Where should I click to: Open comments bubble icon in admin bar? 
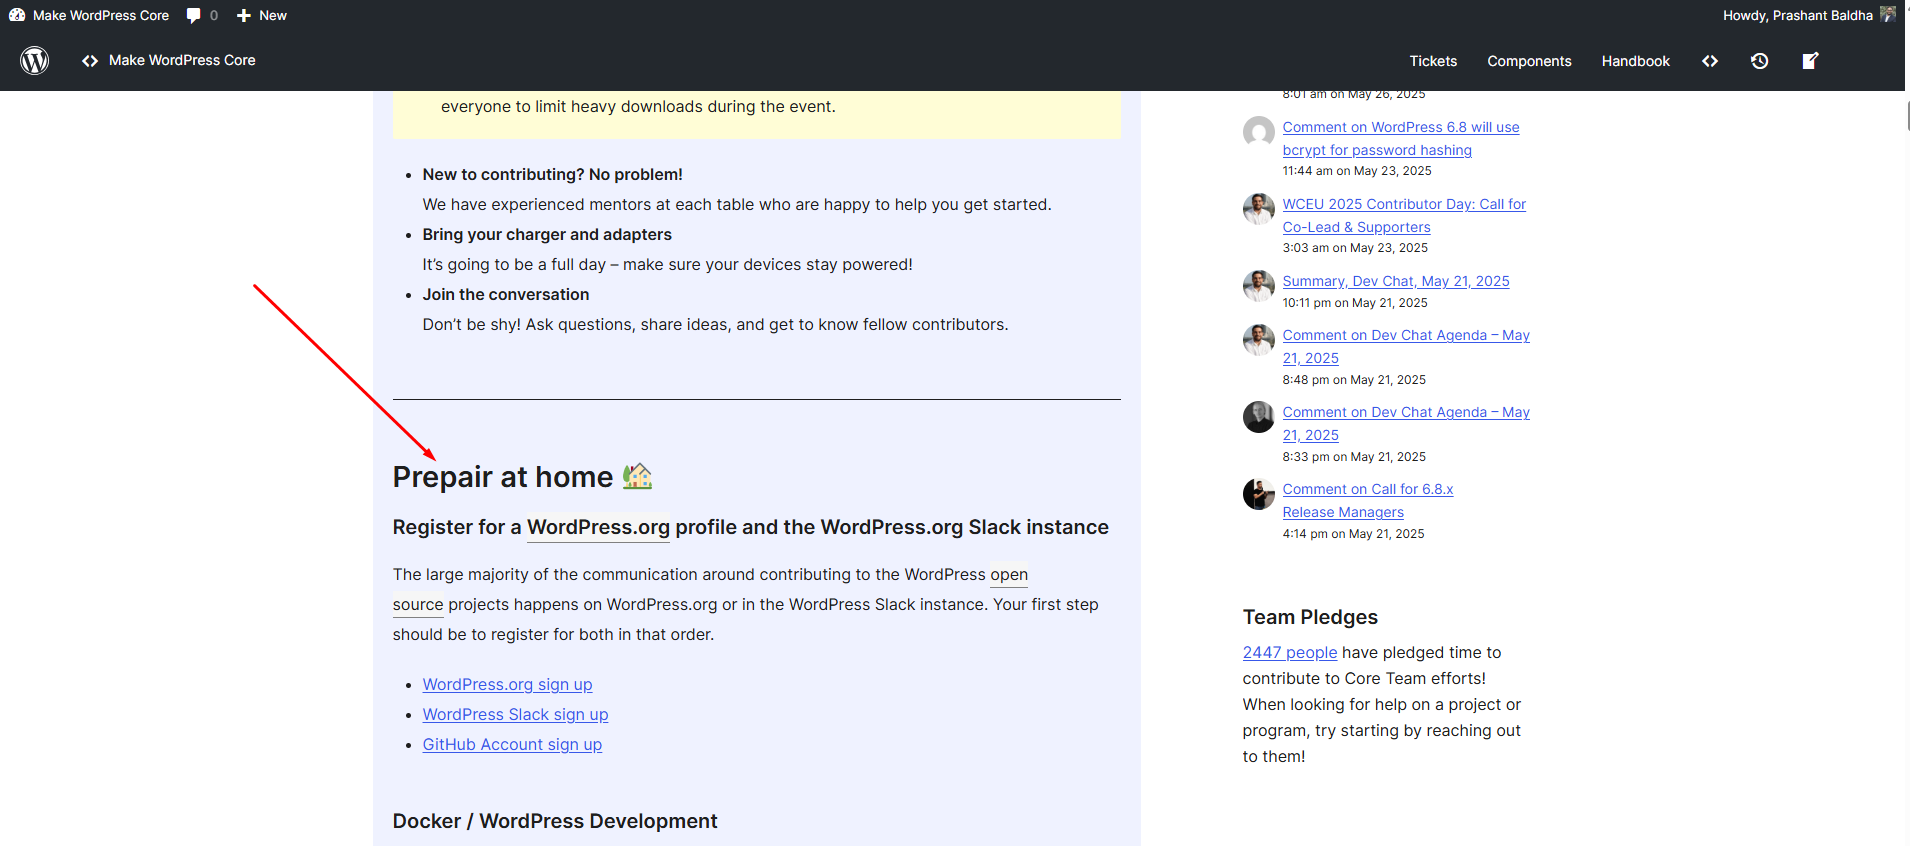[x=194, y=15]
